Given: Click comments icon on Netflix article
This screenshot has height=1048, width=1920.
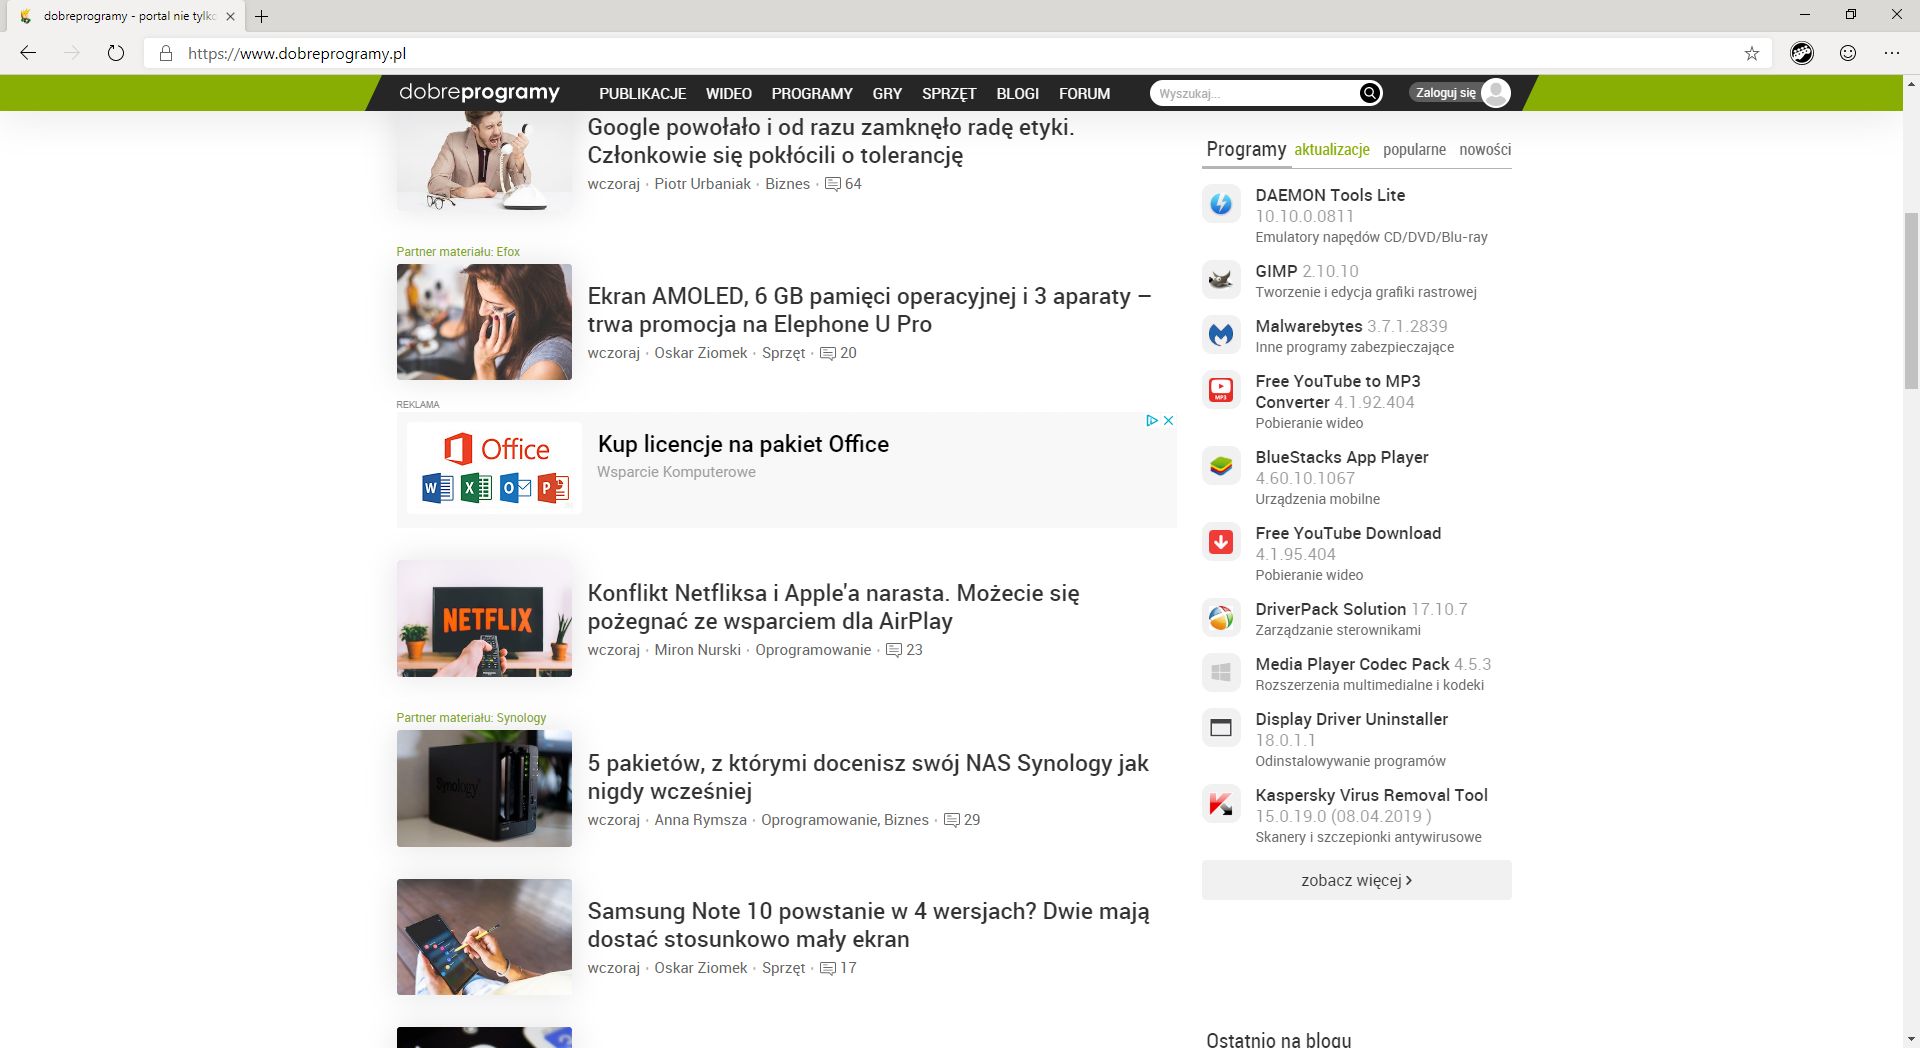Looking at the screenshot, I should pyautogui.click(x=894, y=650).
